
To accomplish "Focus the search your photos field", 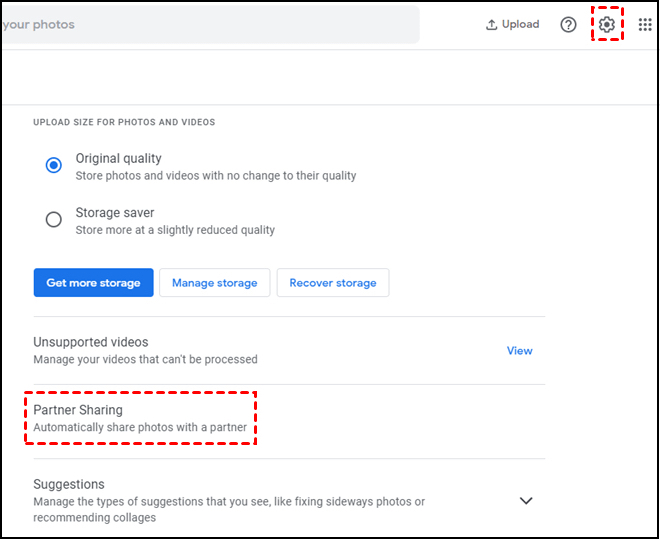I will click(x=200, y=25).
